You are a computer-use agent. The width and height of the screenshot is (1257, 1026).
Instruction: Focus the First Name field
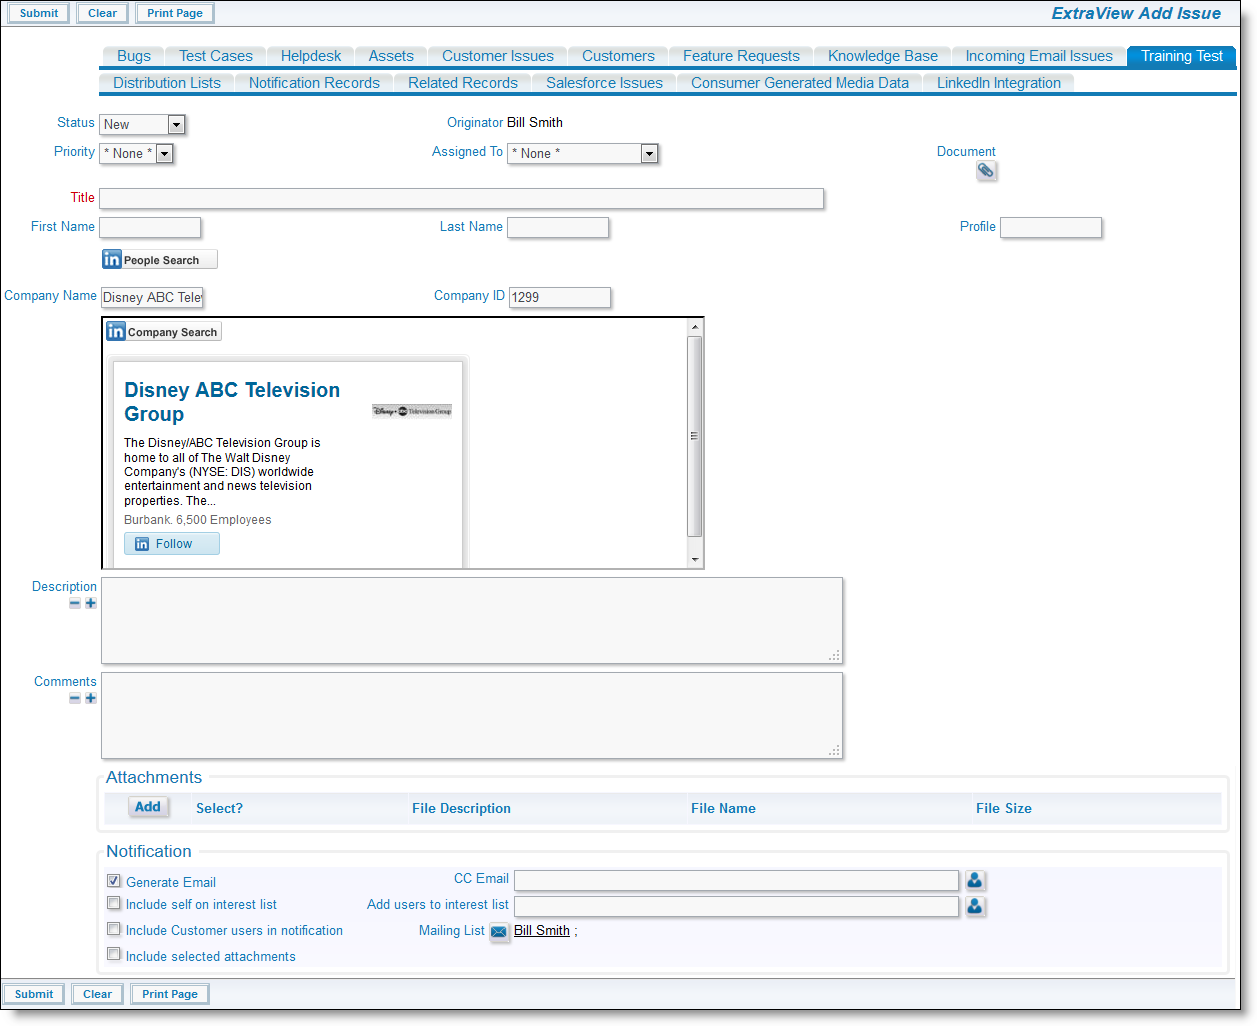click(150, 227)
